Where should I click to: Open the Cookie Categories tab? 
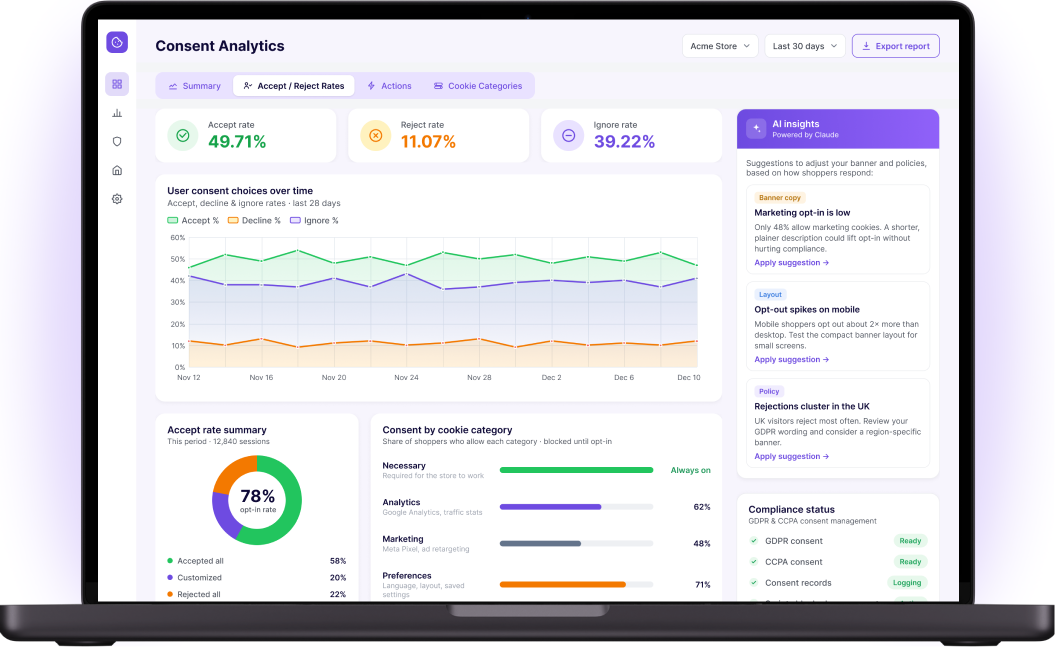tap(478, 86)
